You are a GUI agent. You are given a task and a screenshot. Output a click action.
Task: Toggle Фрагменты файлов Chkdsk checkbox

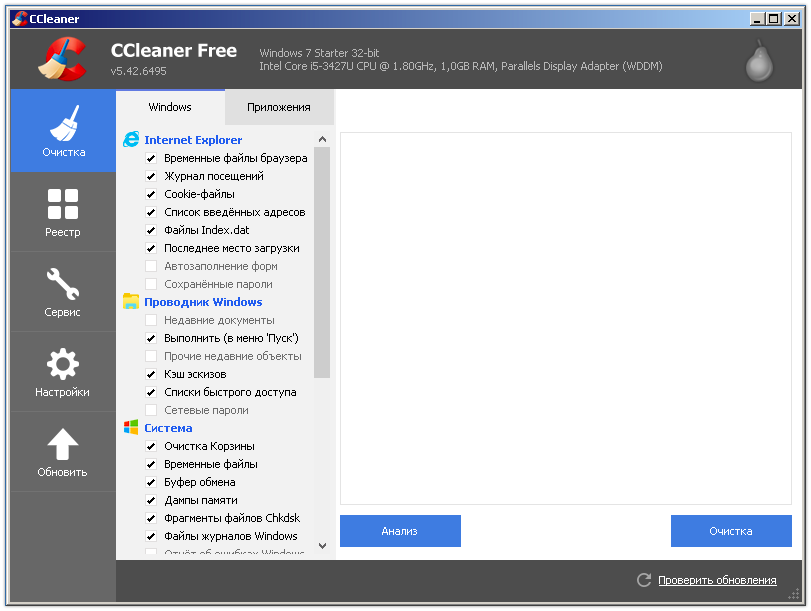point(151,518)
